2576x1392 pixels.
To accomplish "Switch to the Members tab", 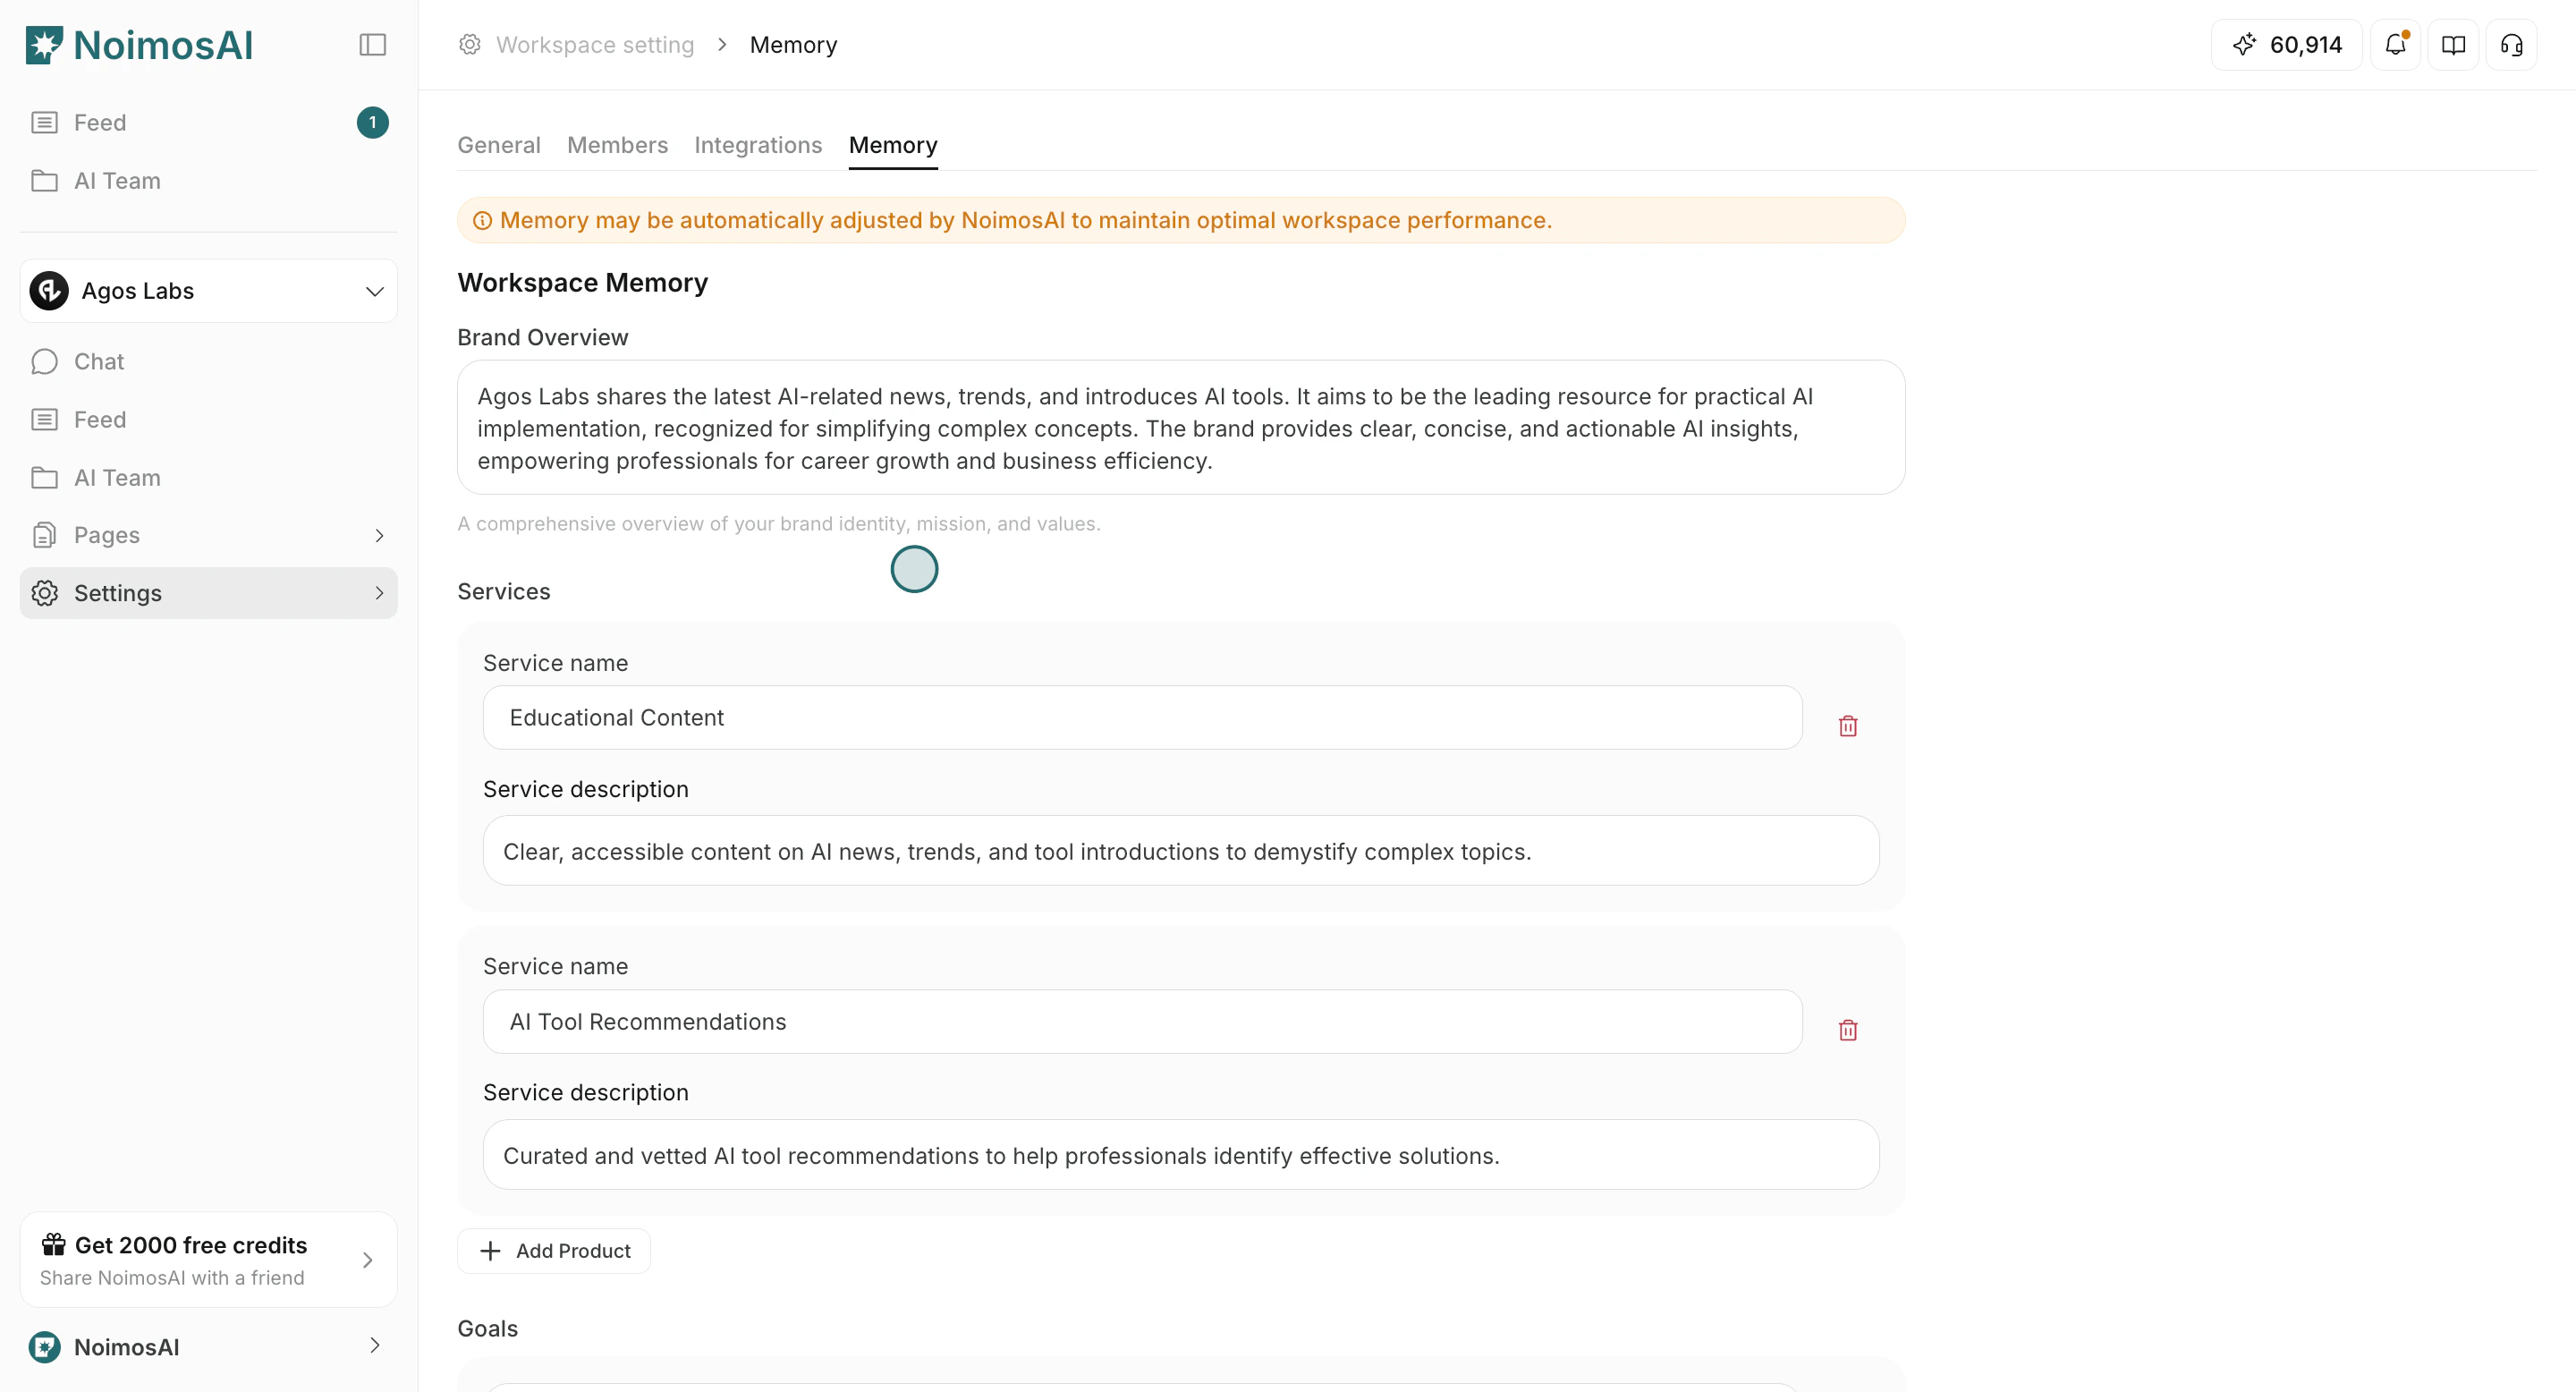I will coord(617,145).
